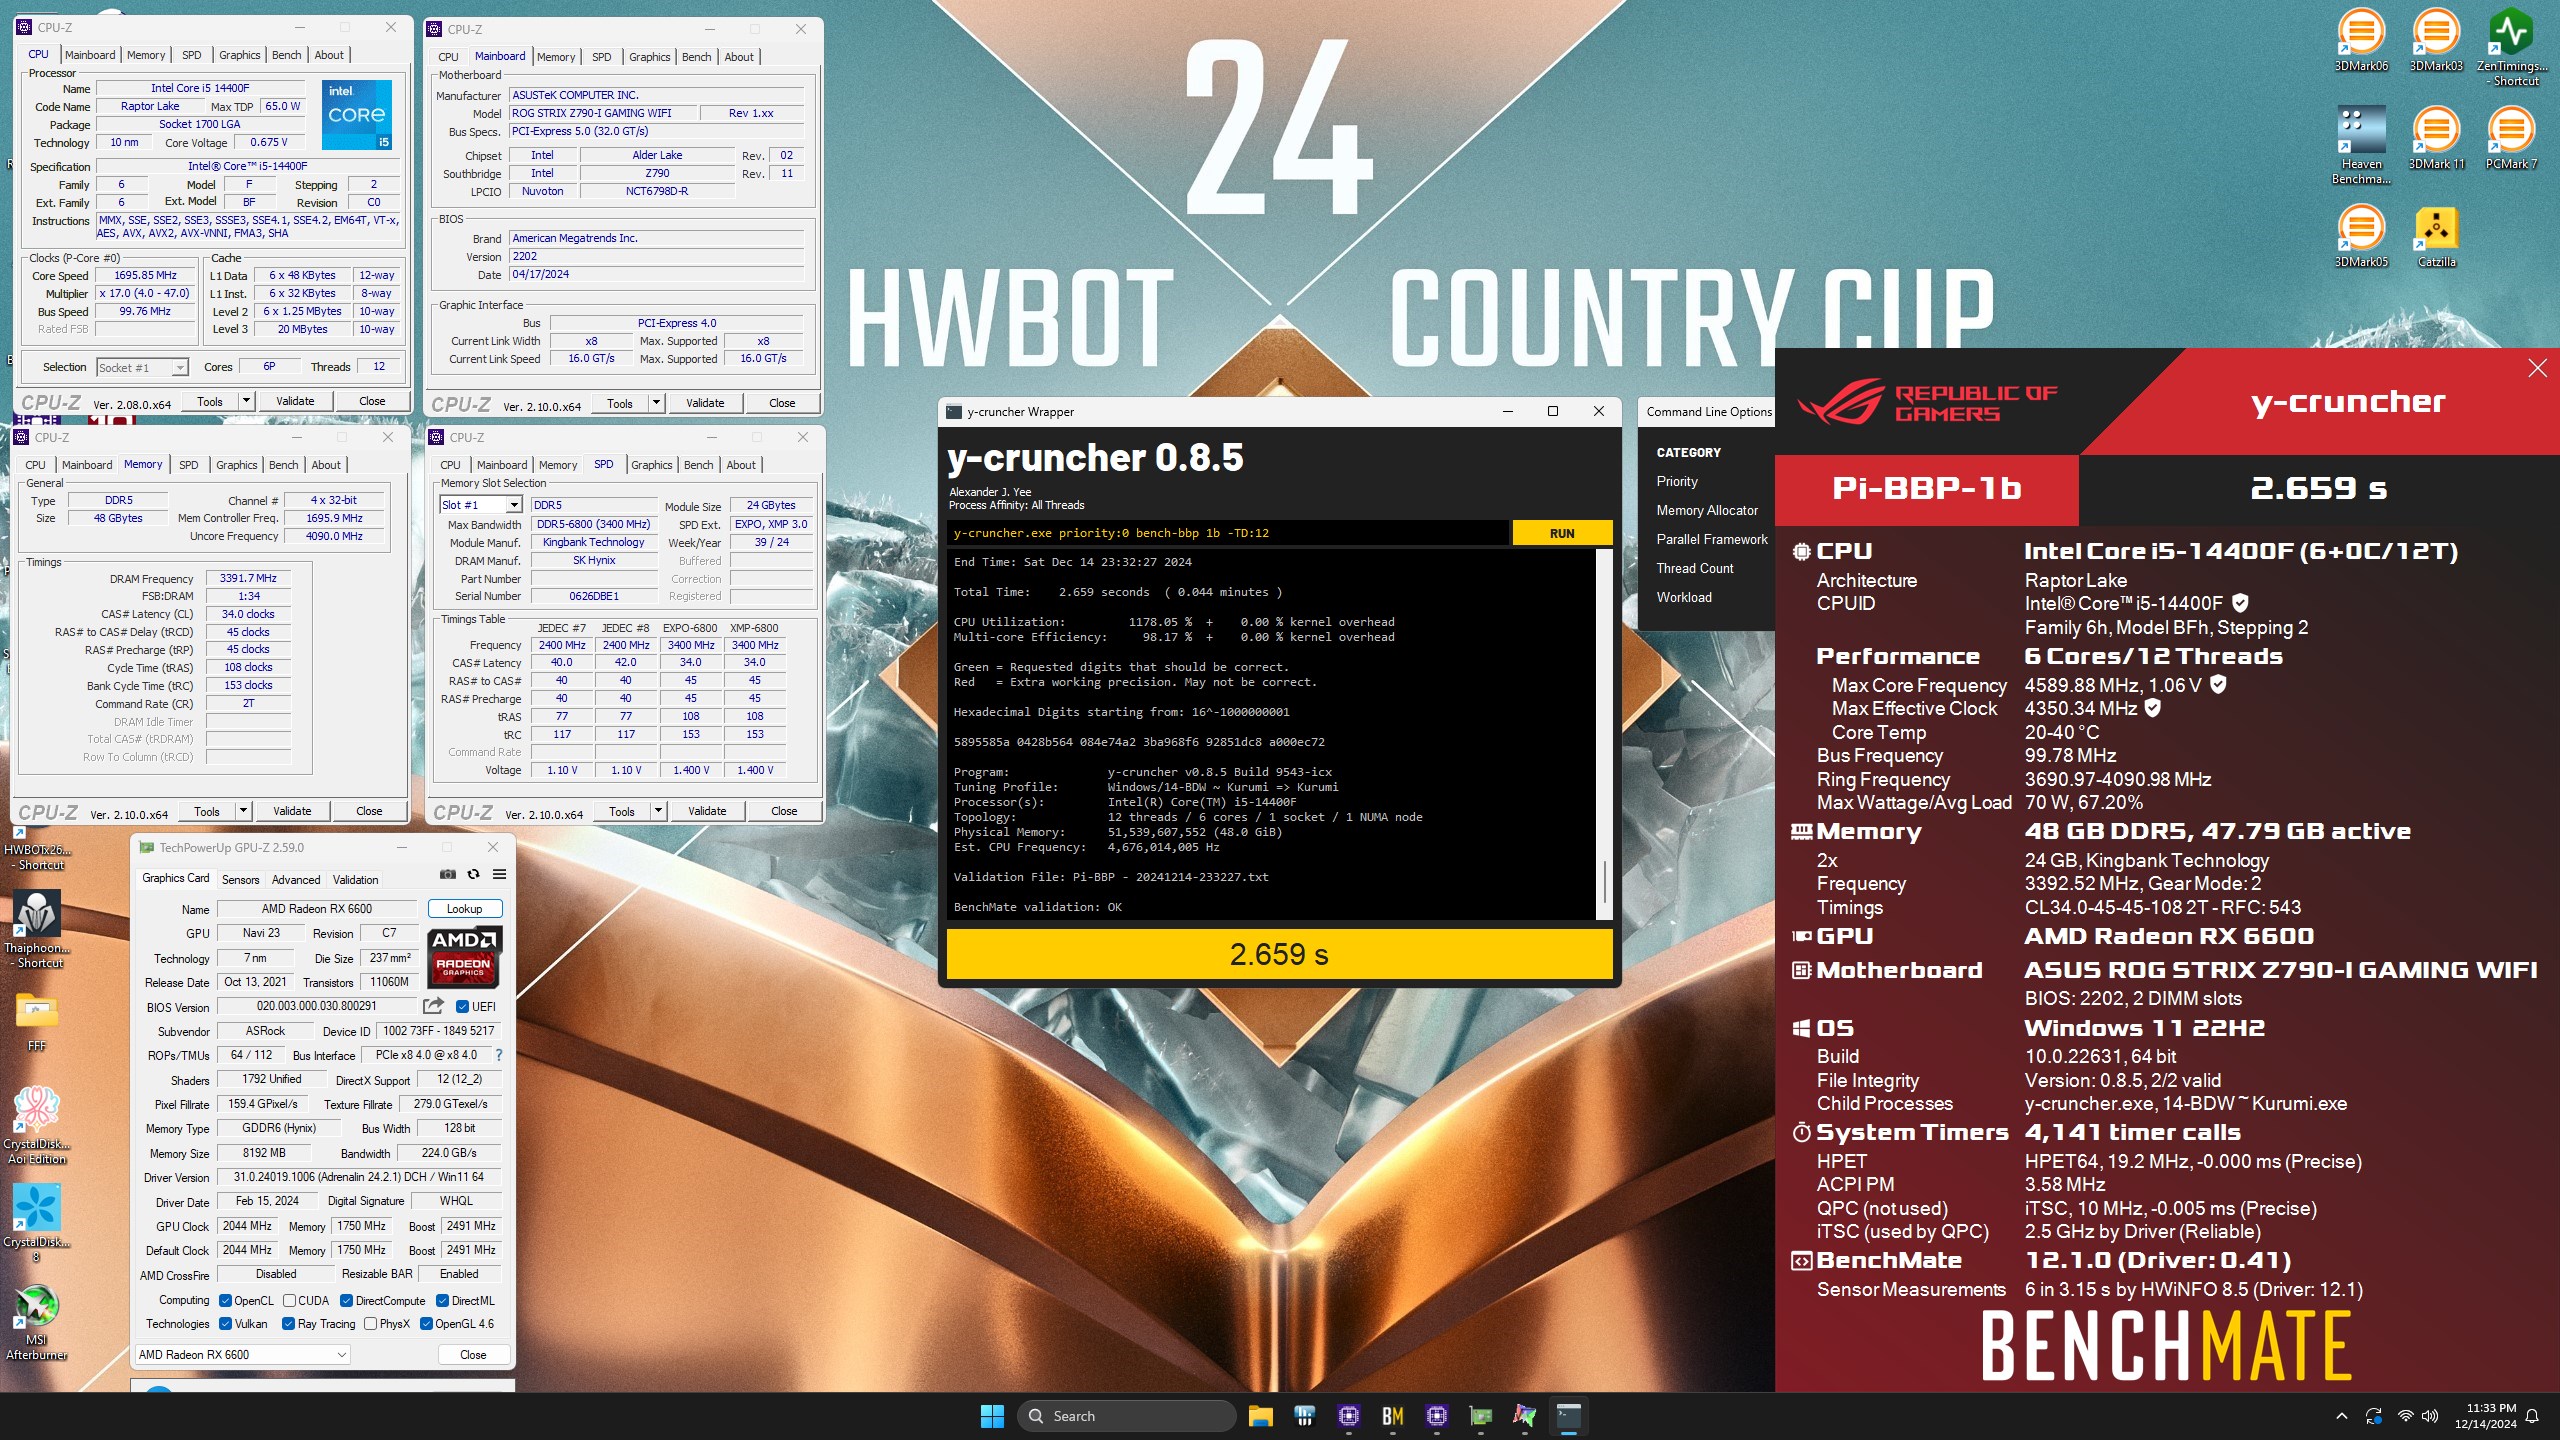Open File Explorer from the taskbar
Image resolution: width=2560 pixels, height=1440 pixels.
[x=1260, y=1416]
